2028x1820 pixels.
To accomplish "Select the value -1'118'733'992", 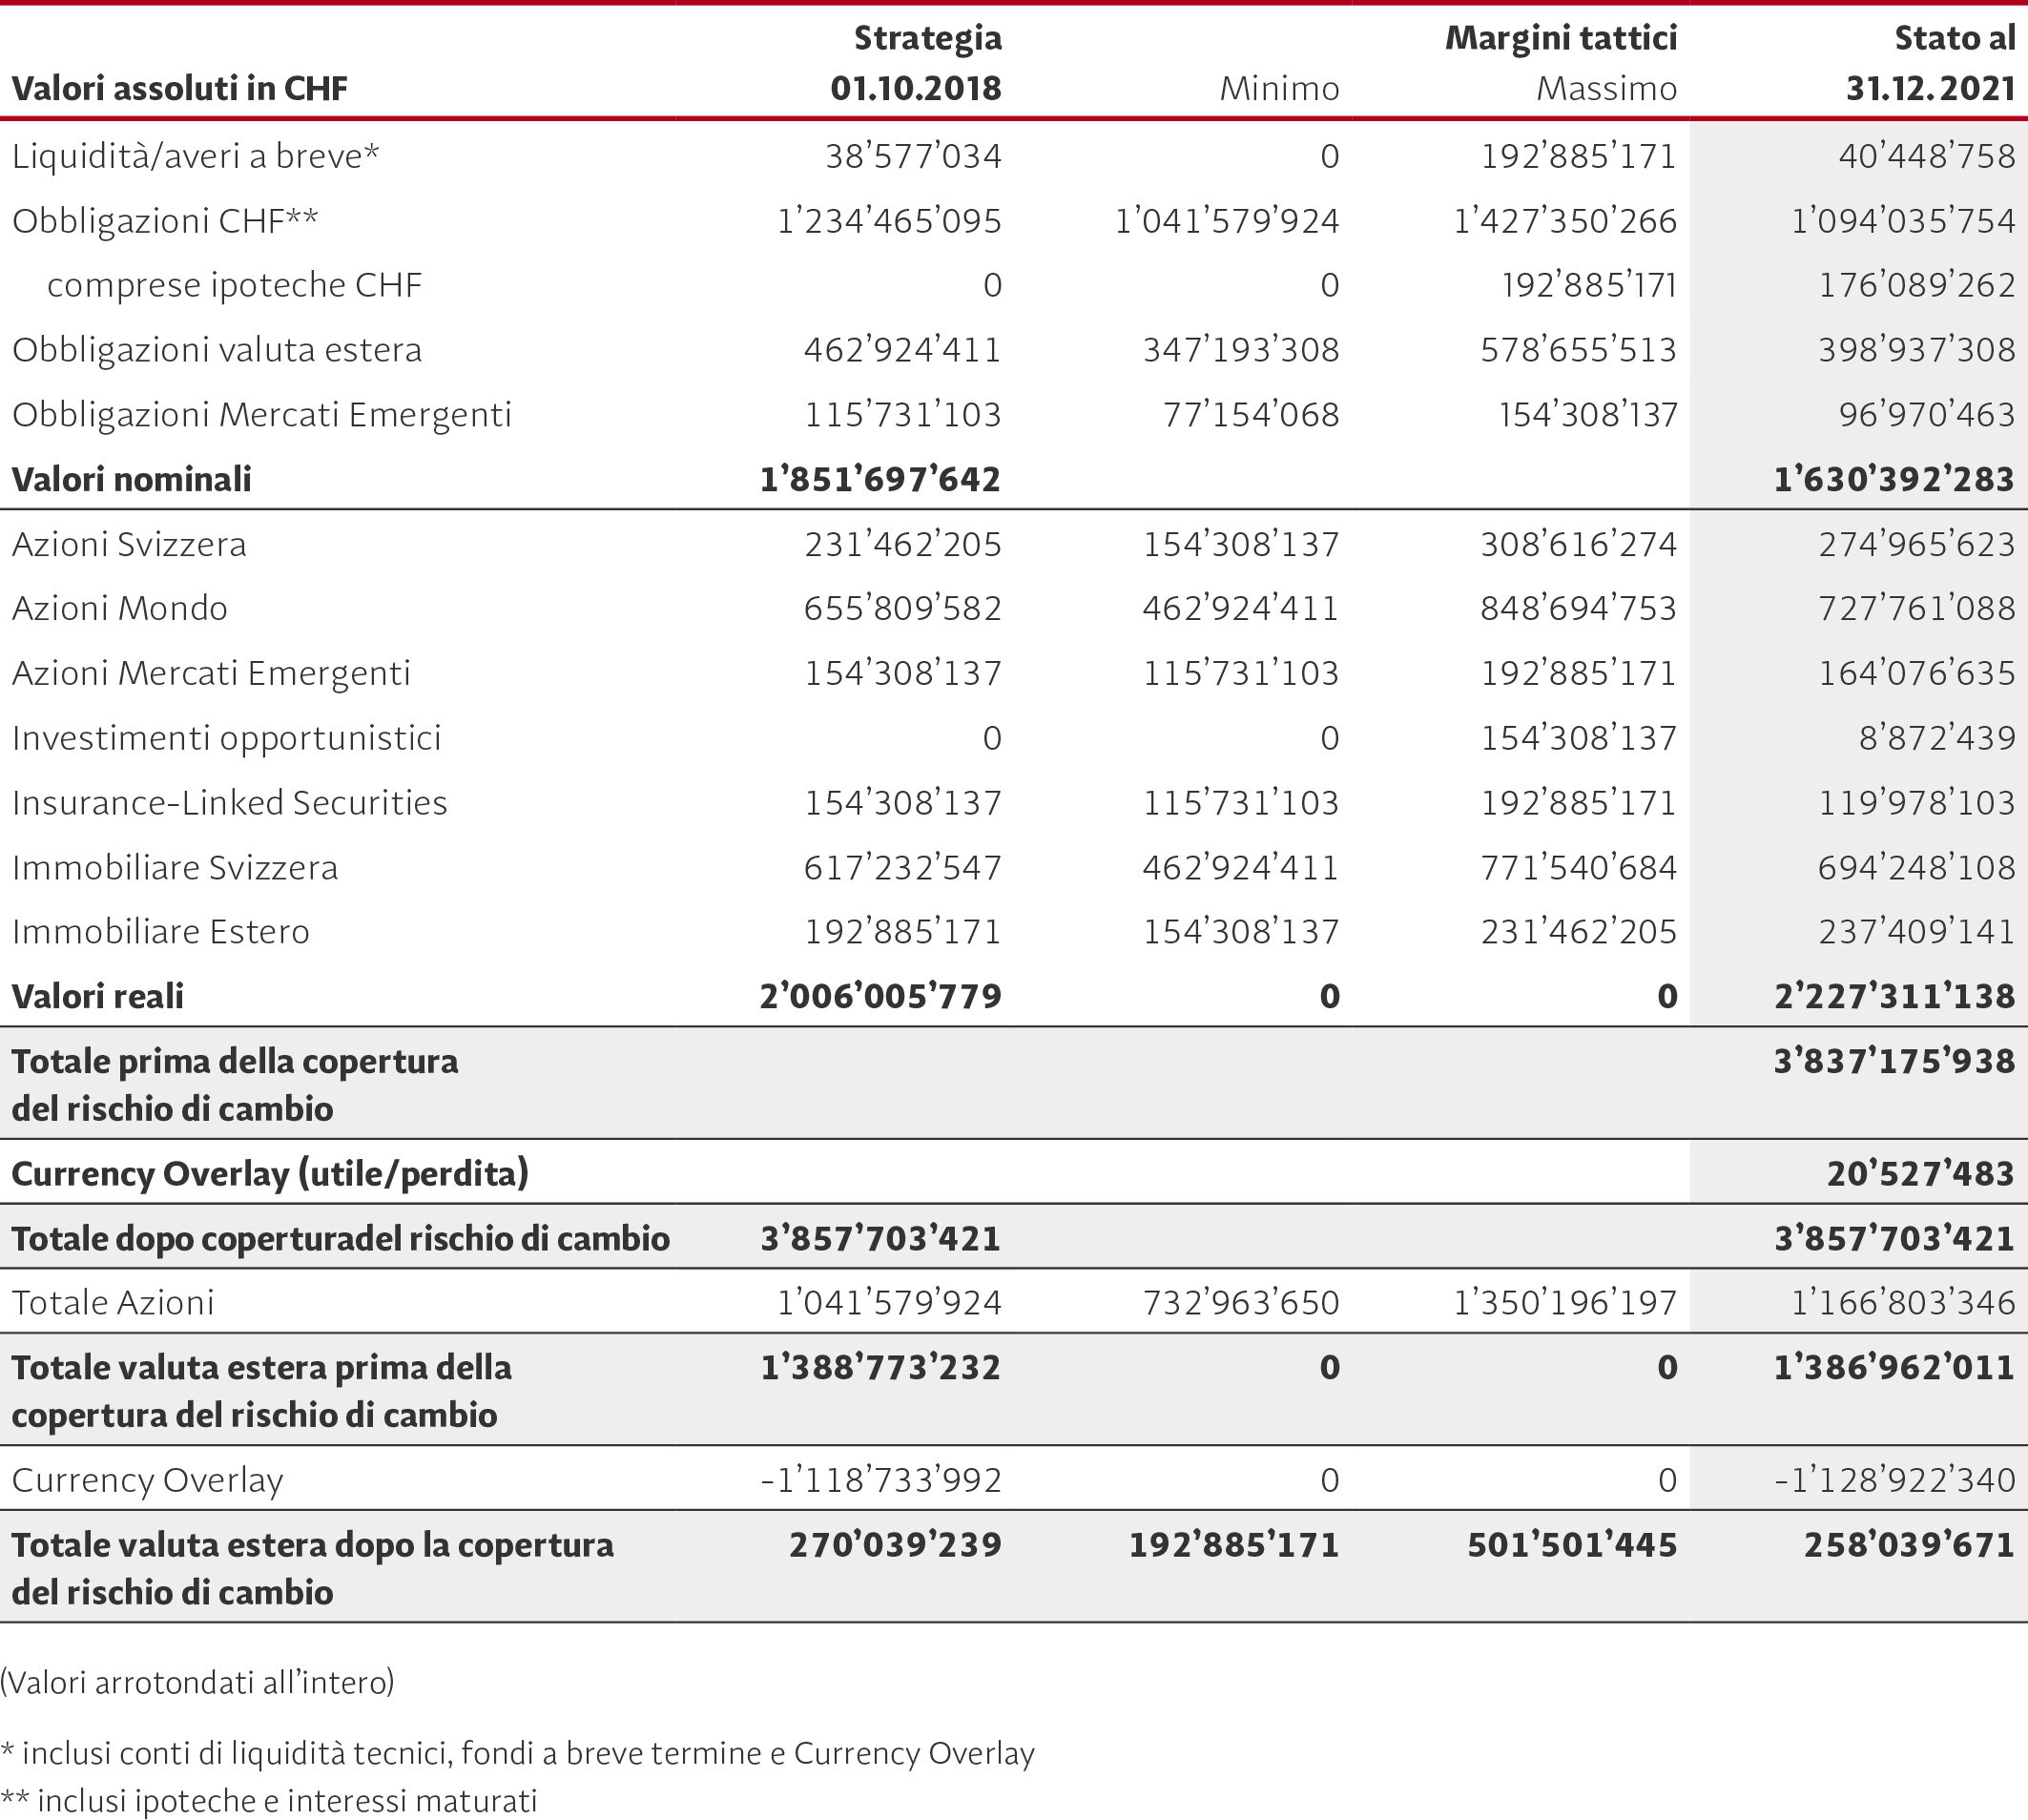I will [x=881, y=1480].
